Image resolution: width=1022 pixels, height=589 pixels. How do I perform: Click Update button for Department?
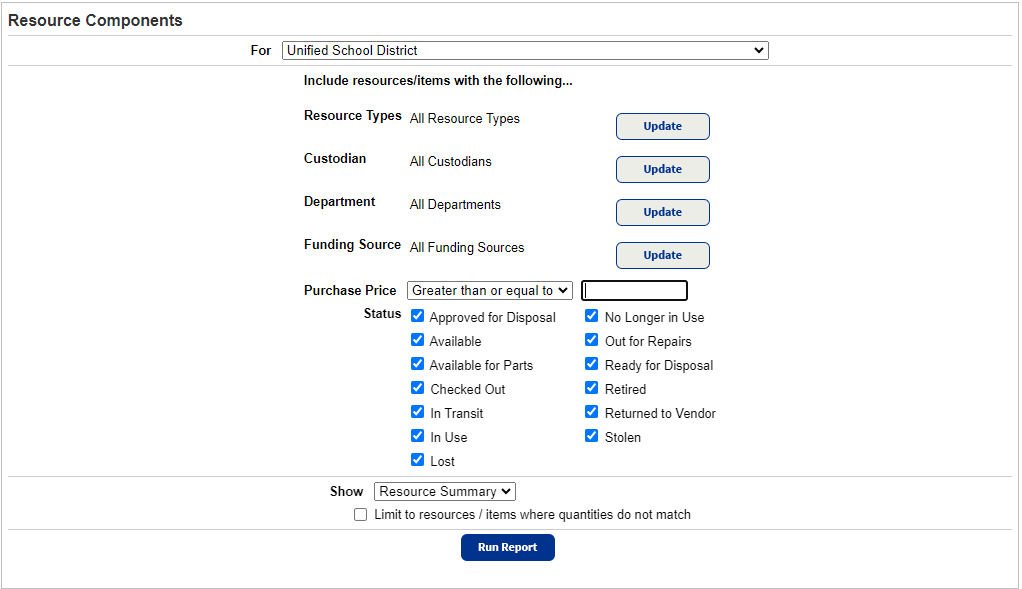(662, 212)
